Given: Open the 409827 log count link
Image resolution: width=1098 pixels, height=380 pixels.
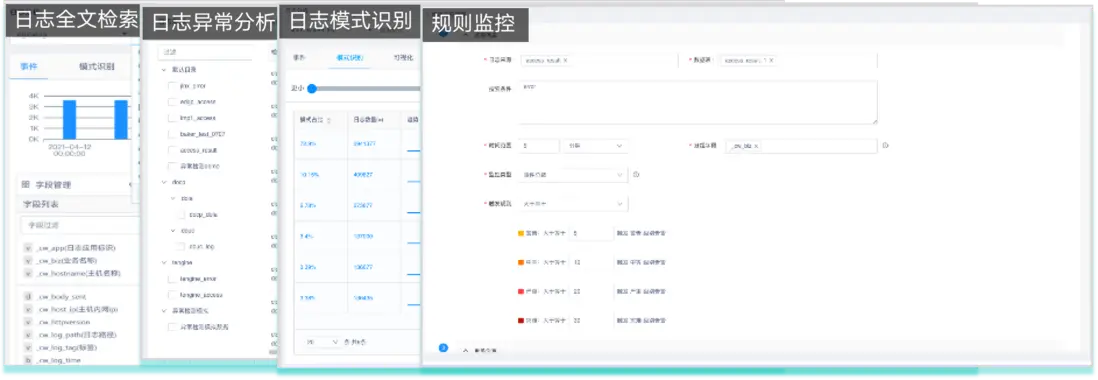Looking at the screenshot, I should click(363, 174).
